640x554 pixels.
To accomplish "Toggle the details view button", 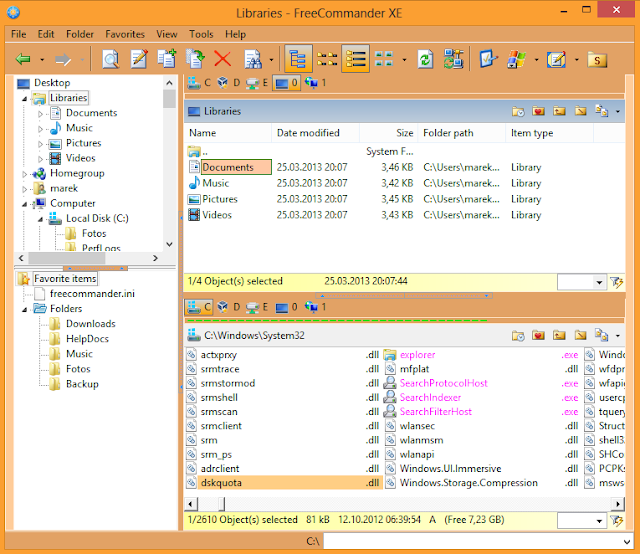I will coord(356,59).
